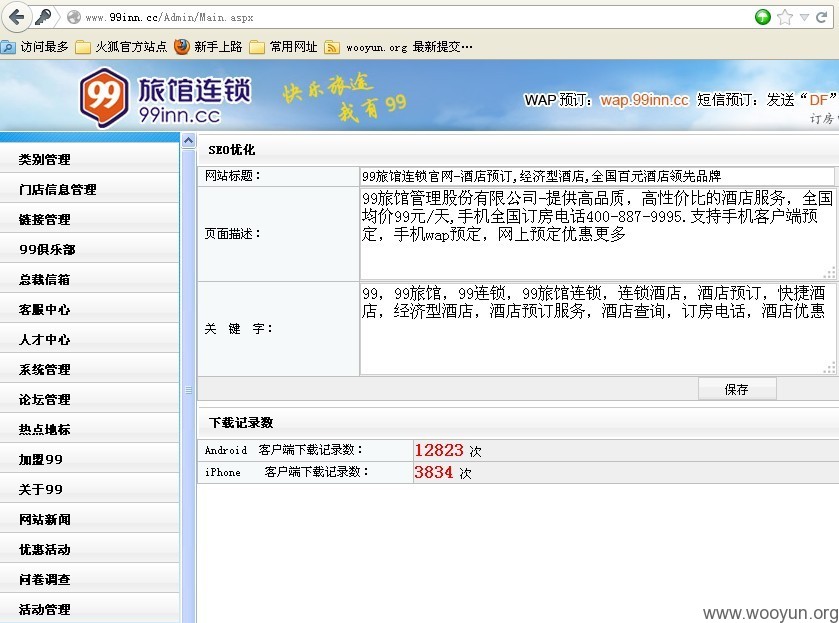
Task: Open the wap.99inn.cc link in header
Action: [644, 100]
